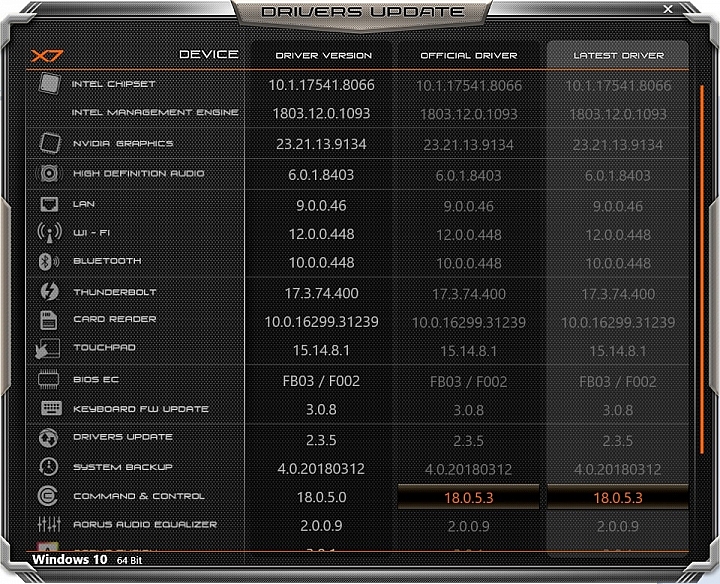Click audio driver version 6.0.1.8403
This screenshot has height=584, width=720.
321,174
